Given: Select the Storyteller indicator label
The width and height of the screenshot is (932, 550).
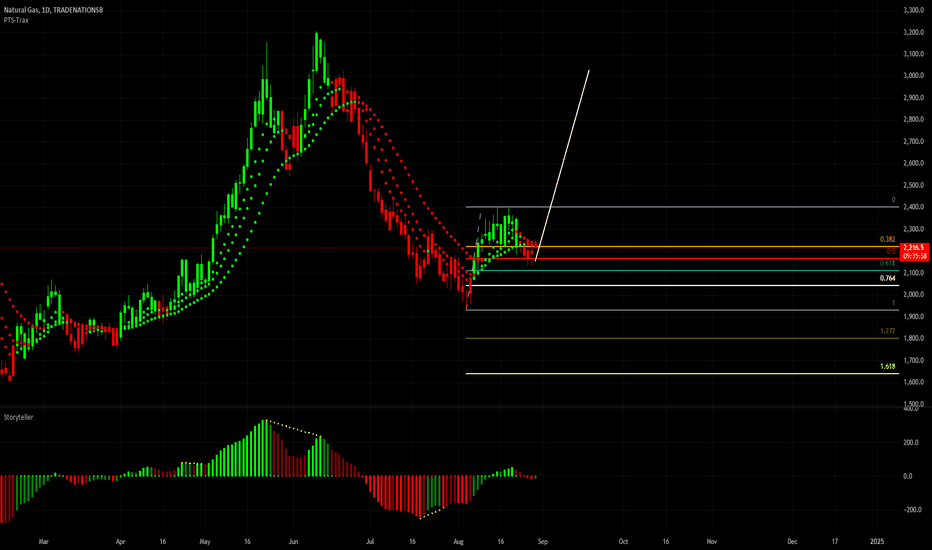Looking at the screenshot, I should pos(18,417).
